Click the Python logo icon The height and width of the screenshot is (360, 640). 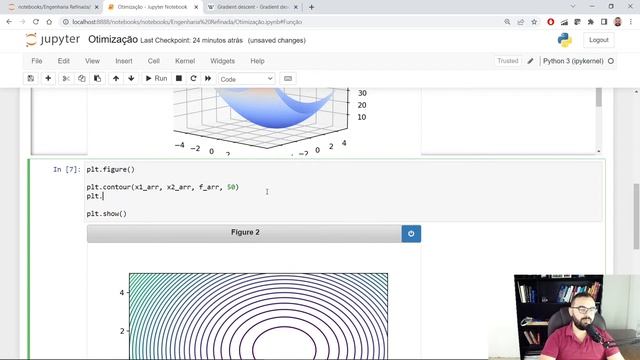click(x=565, y=40)
